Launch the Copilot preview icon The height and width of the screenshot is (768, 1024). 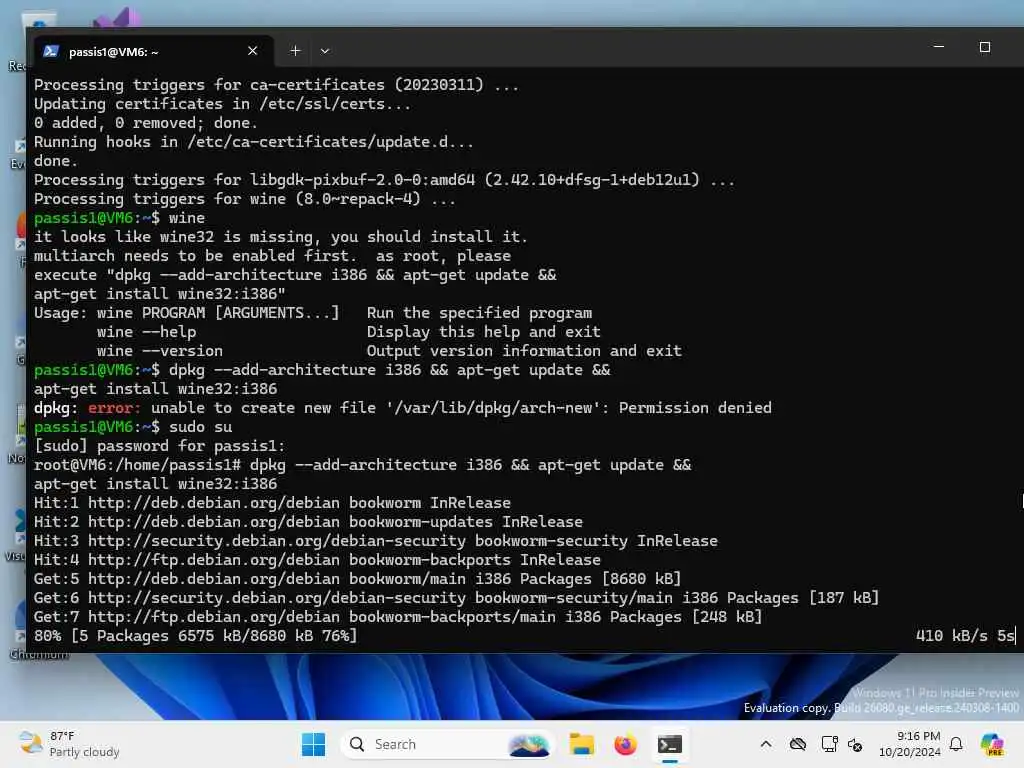point(992,744)
